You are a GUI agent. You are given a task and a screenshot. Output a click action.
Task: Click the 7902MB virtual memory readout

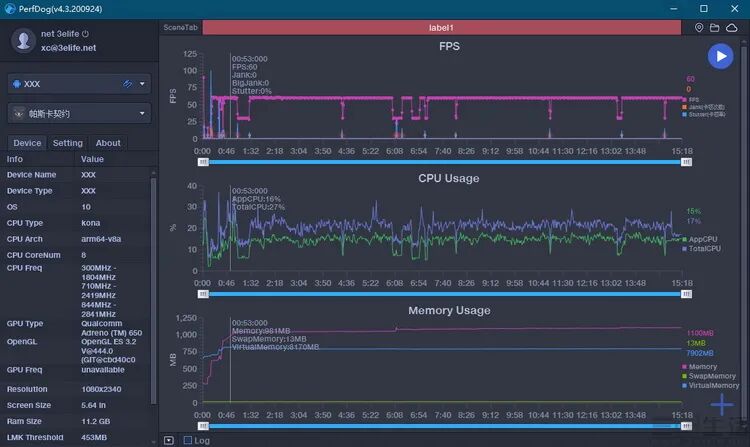(700, 353)
